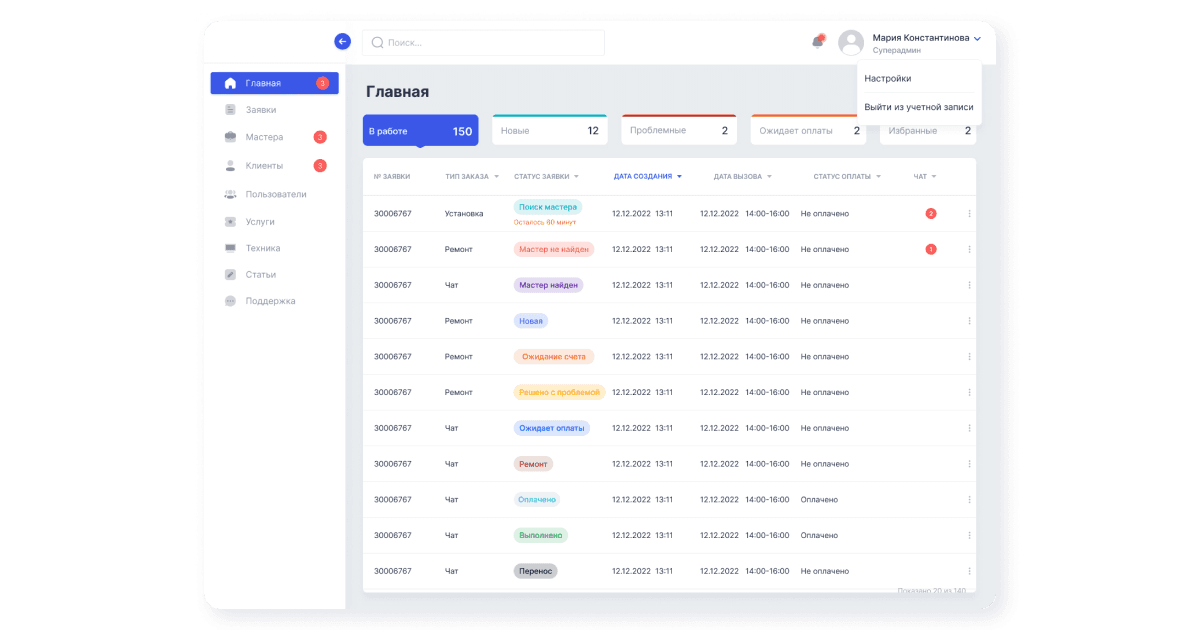Open Заявки via its sidebar icon

coord(231,110)
